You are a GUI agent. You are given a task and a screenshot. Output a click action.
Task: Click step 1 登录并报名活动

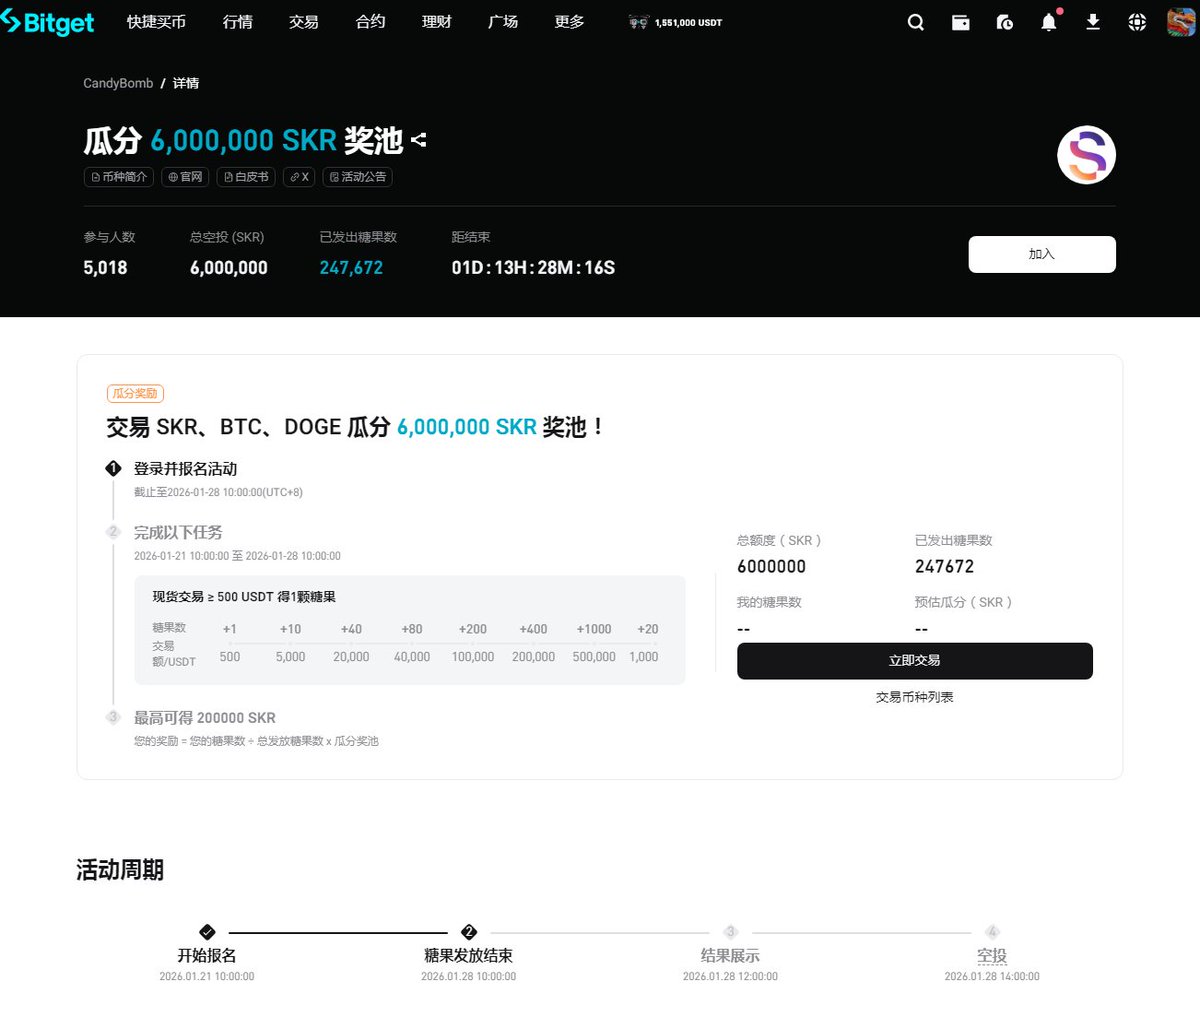coord(185,469)
